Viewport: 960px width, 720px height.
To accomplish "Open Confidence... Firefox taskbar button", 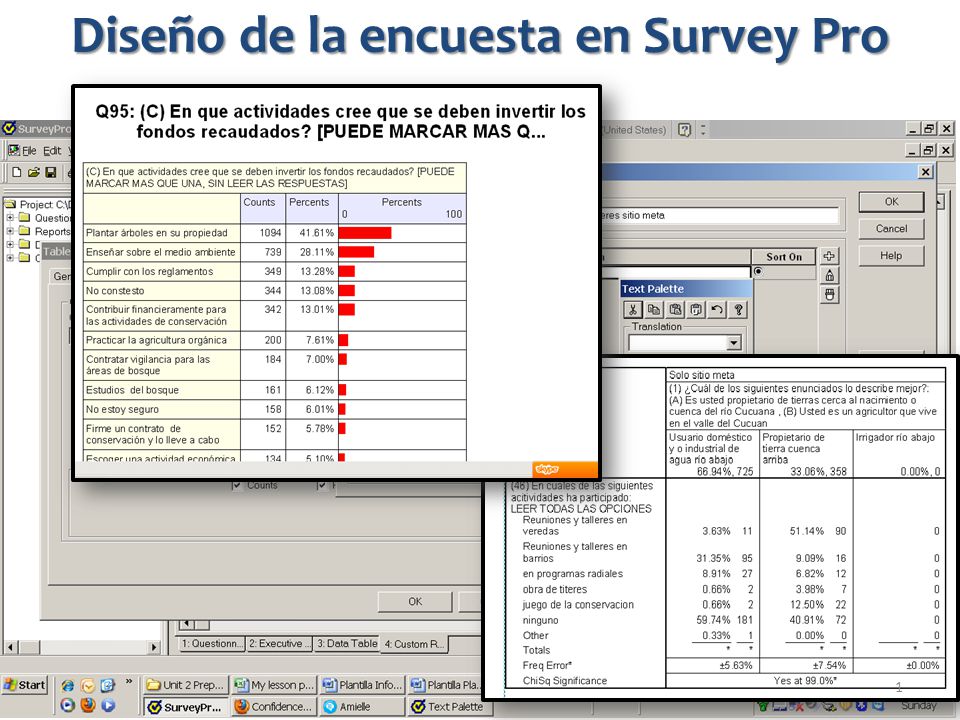I will coord(274,707).
